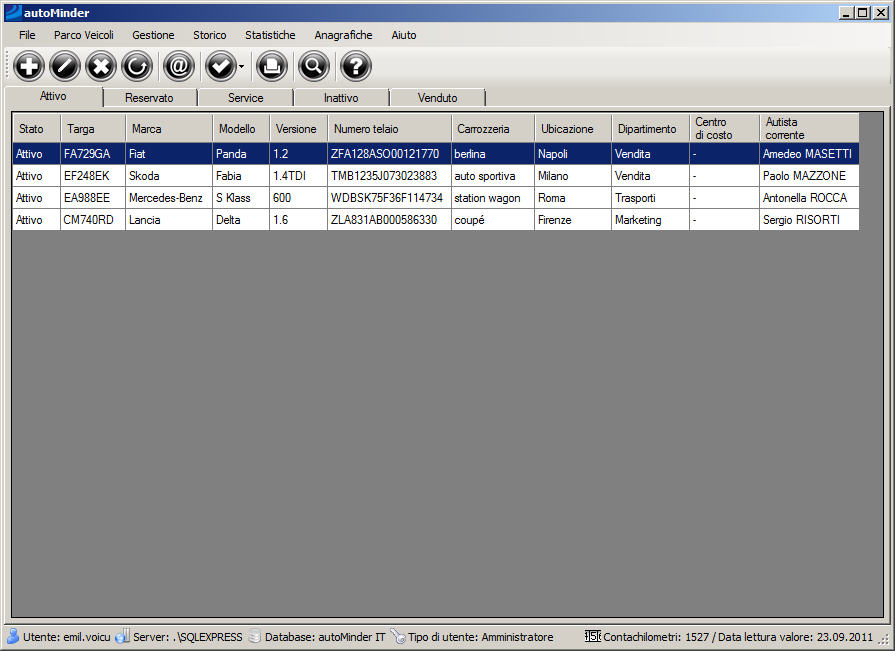
Task: Open the Gestione menu
Action: (153, 35)
